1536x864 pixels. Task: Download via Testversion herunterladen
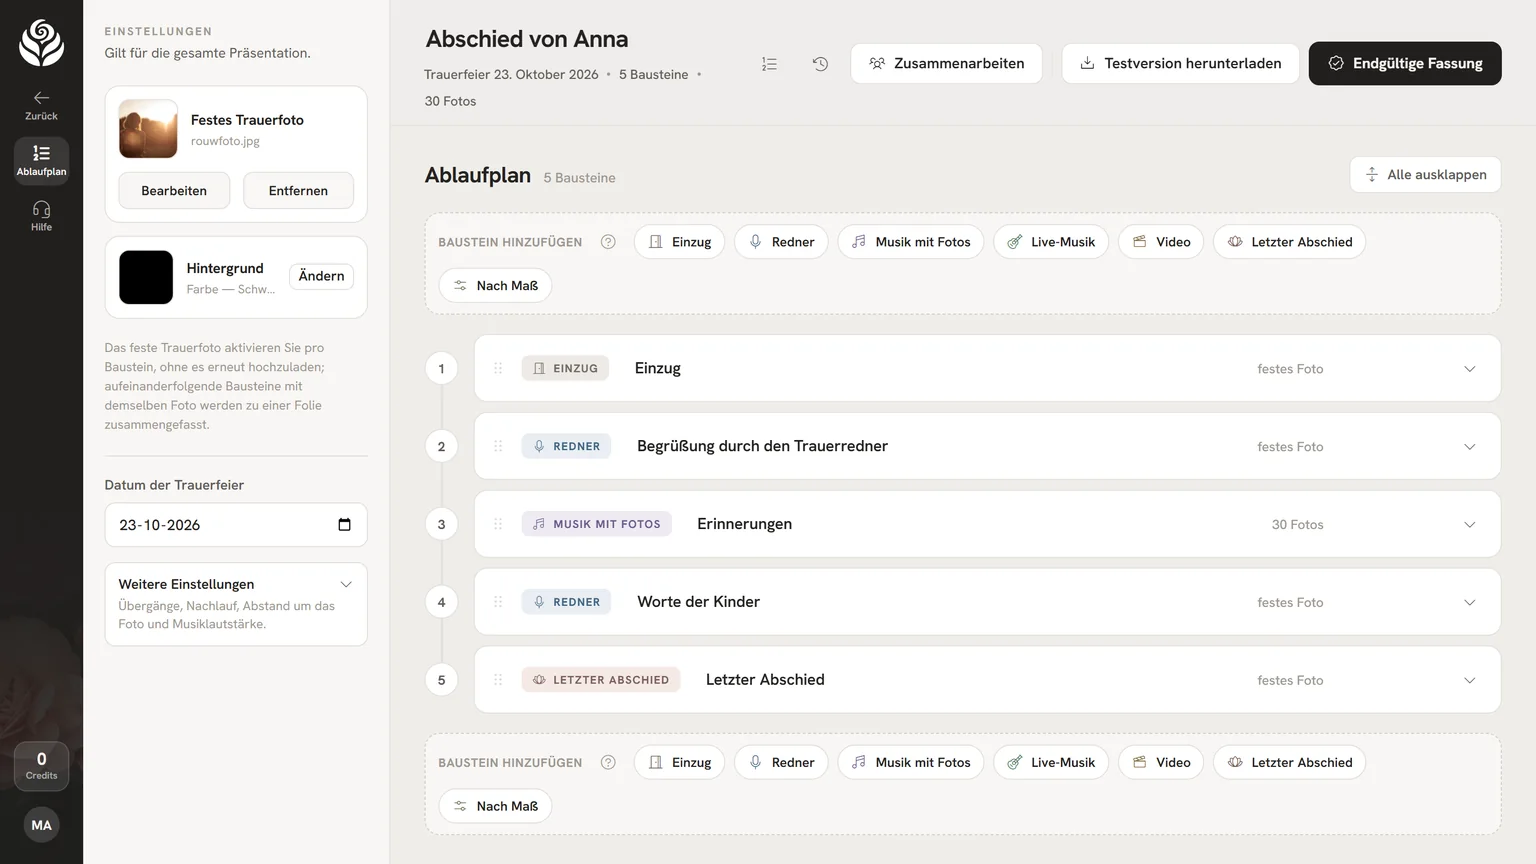coord(1180,63)
